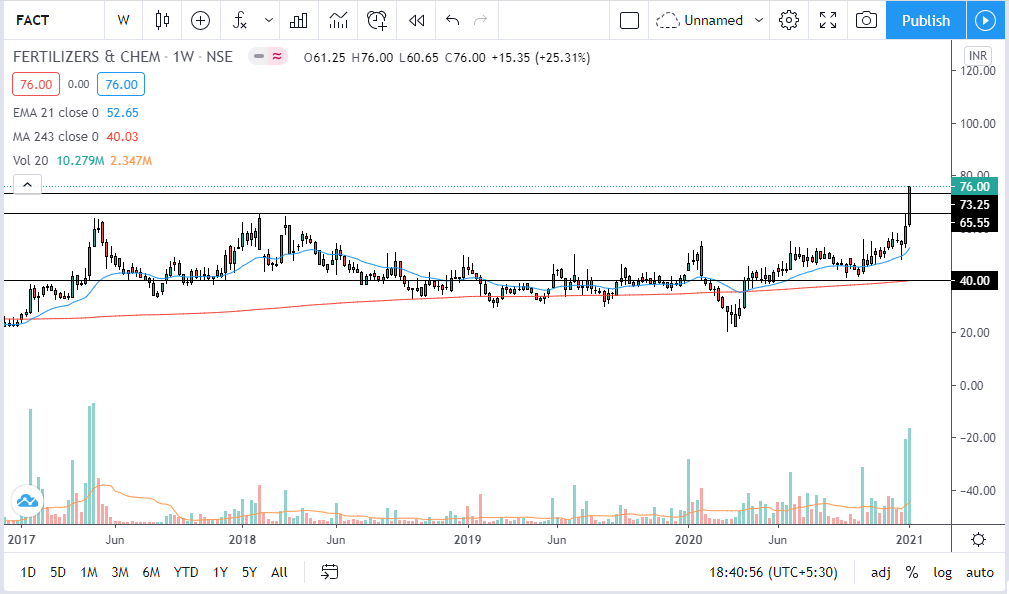The width and height of the screenshot is (1009, 594).
Task: Click the 65.55 horizontal line price label
Action: click(x=974, y=223)
